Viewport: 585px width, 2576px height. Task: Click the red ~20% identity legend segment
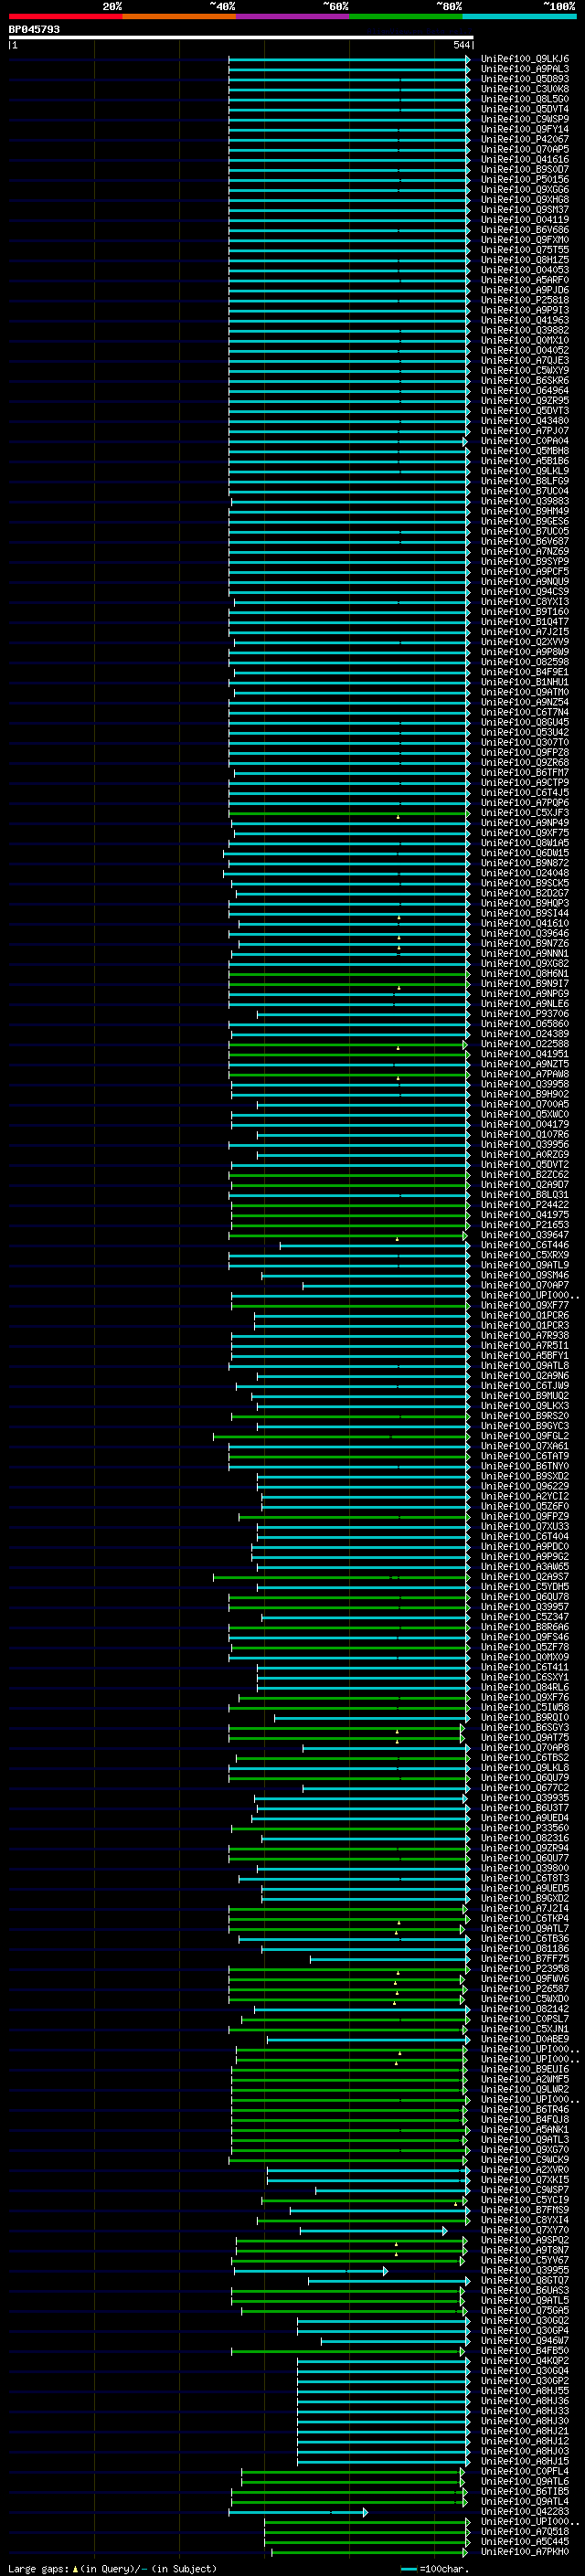tap(65, 16)
